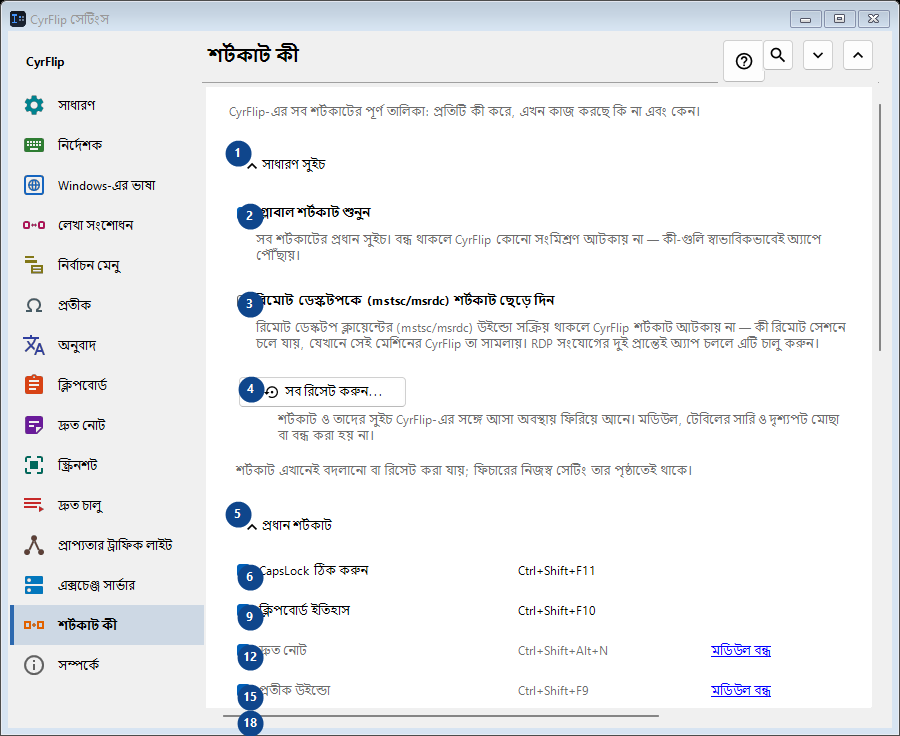Viewport: 900px width, 736px height.
Task: Click the নির্বাচন মেনু list icon
Action: [x=34, y=265]
